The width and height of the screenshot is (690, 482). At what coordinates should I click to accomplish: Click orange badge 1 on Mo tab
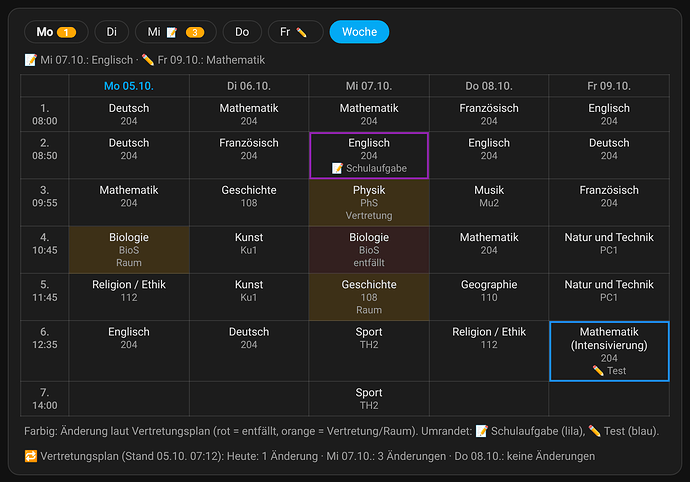click(66, 33)
